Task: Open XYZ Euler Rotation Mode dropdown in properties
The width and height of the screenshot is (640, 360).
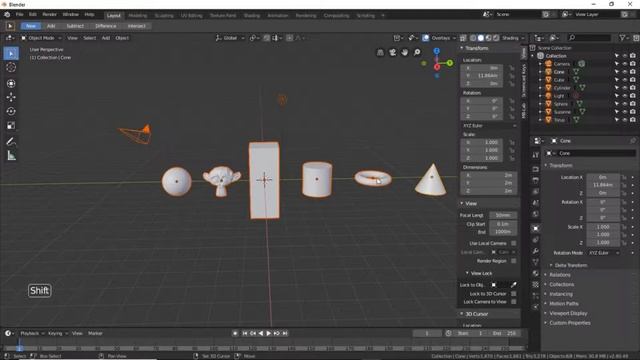Action: [x=604, y=253]
